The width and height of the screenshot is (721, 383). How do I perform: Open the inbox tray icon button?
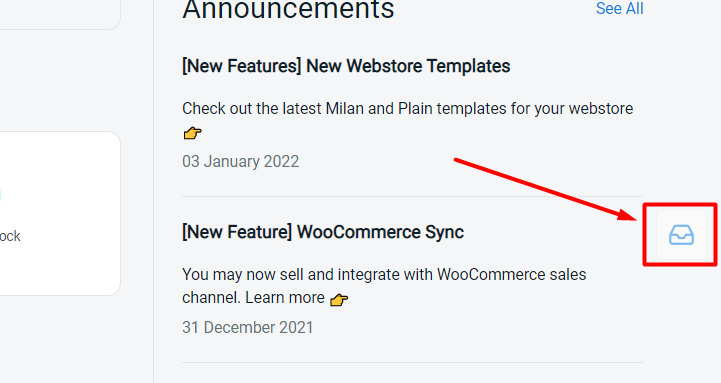click(681, 234)
